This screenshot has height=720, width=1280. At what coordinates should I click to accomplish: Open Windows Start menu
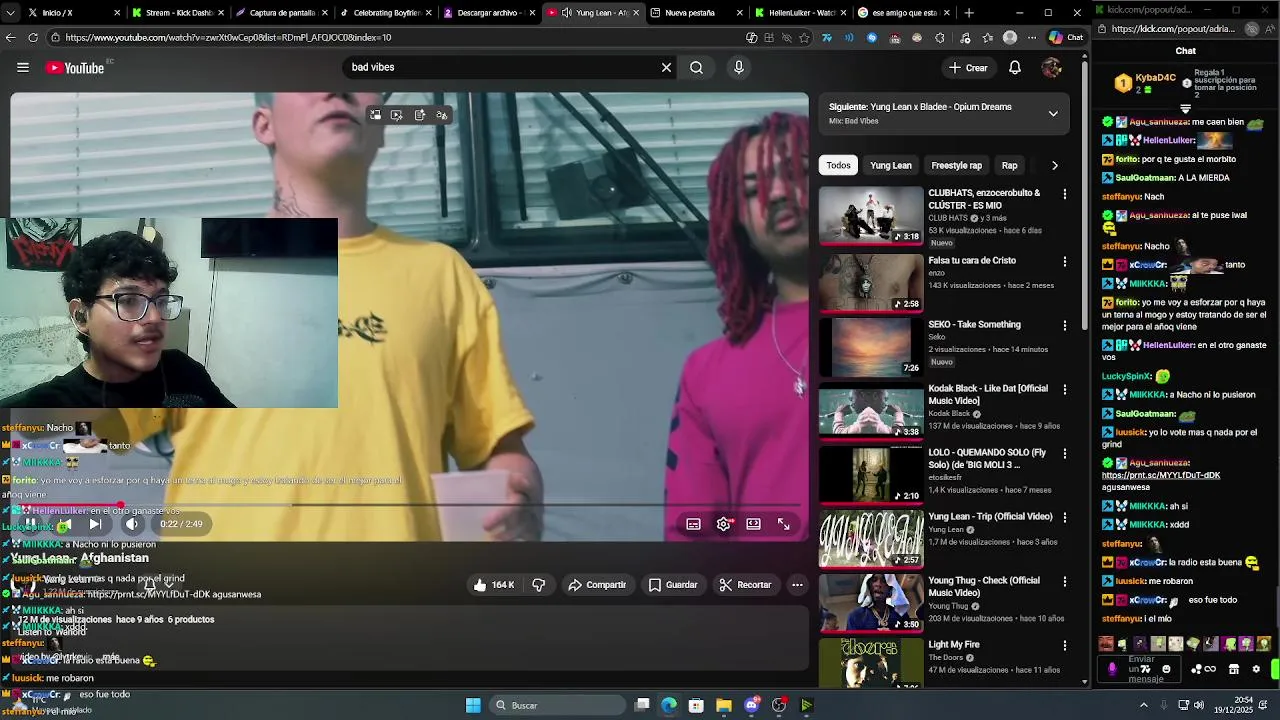pos(473,705)
